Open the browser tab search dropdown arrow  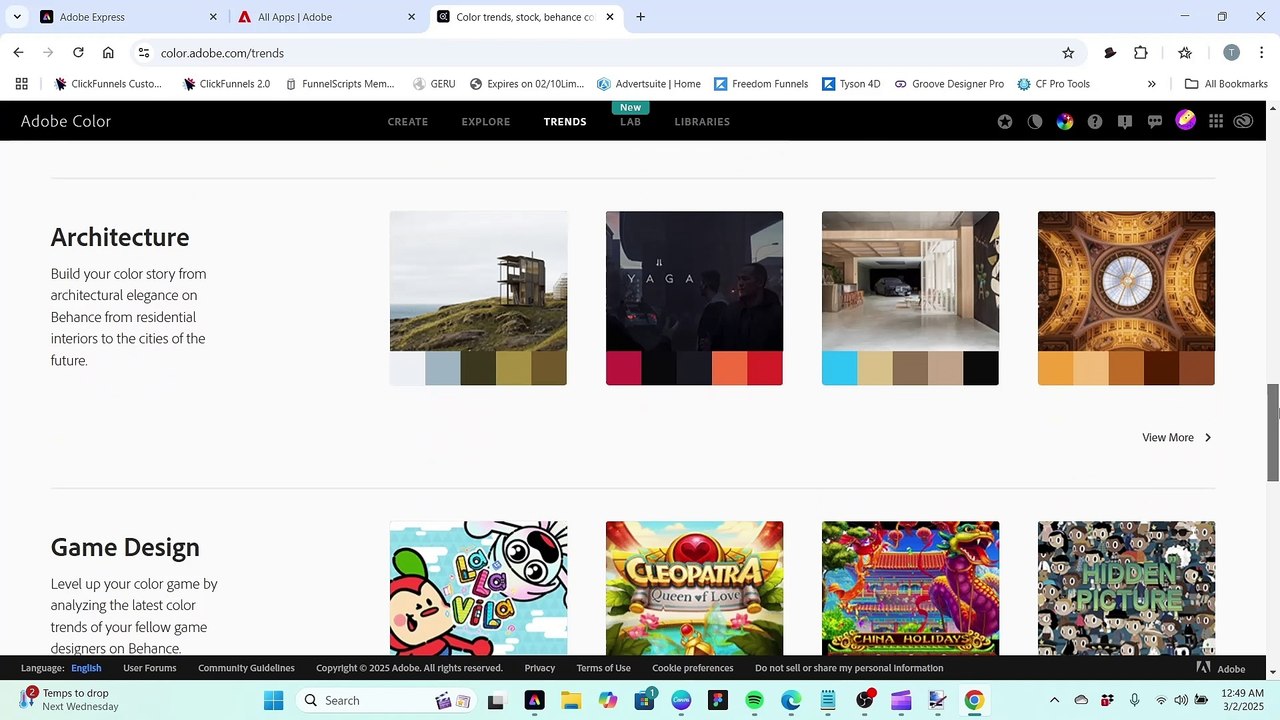pyautogui.click(x=17, y=17)
